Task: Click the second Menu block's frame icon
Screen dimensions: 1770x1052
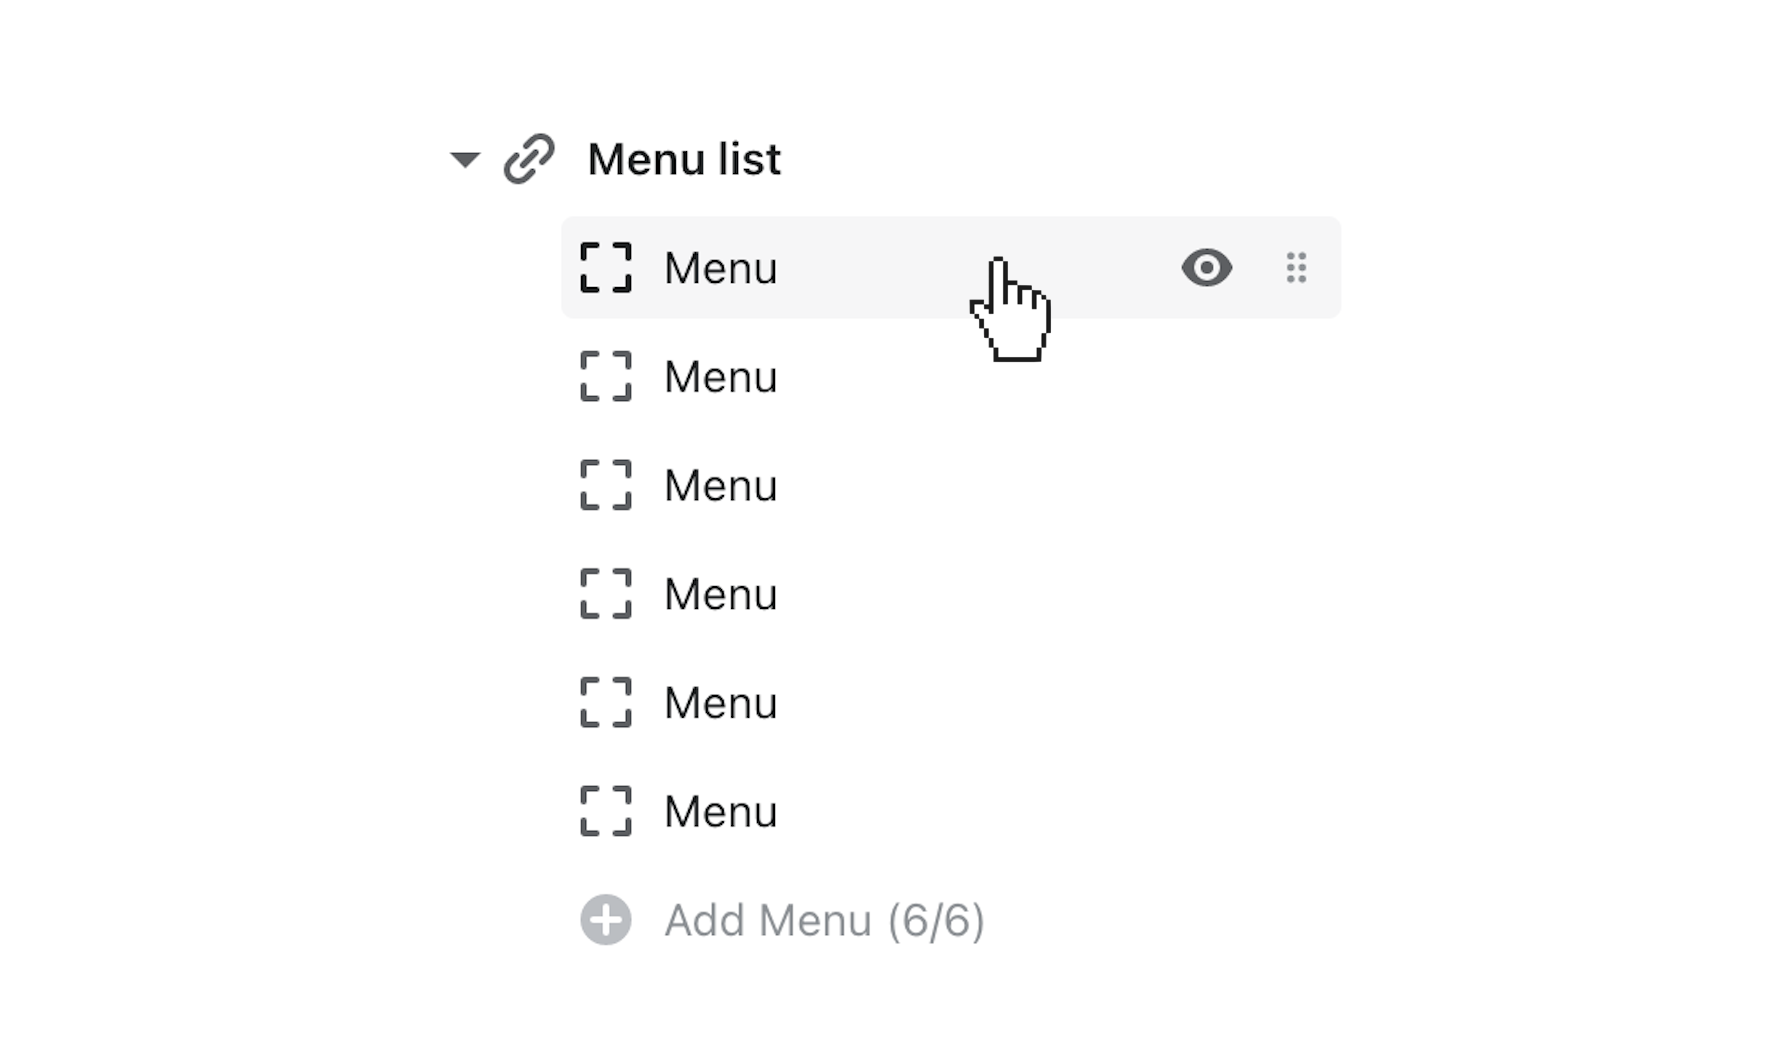Action: 606,377
